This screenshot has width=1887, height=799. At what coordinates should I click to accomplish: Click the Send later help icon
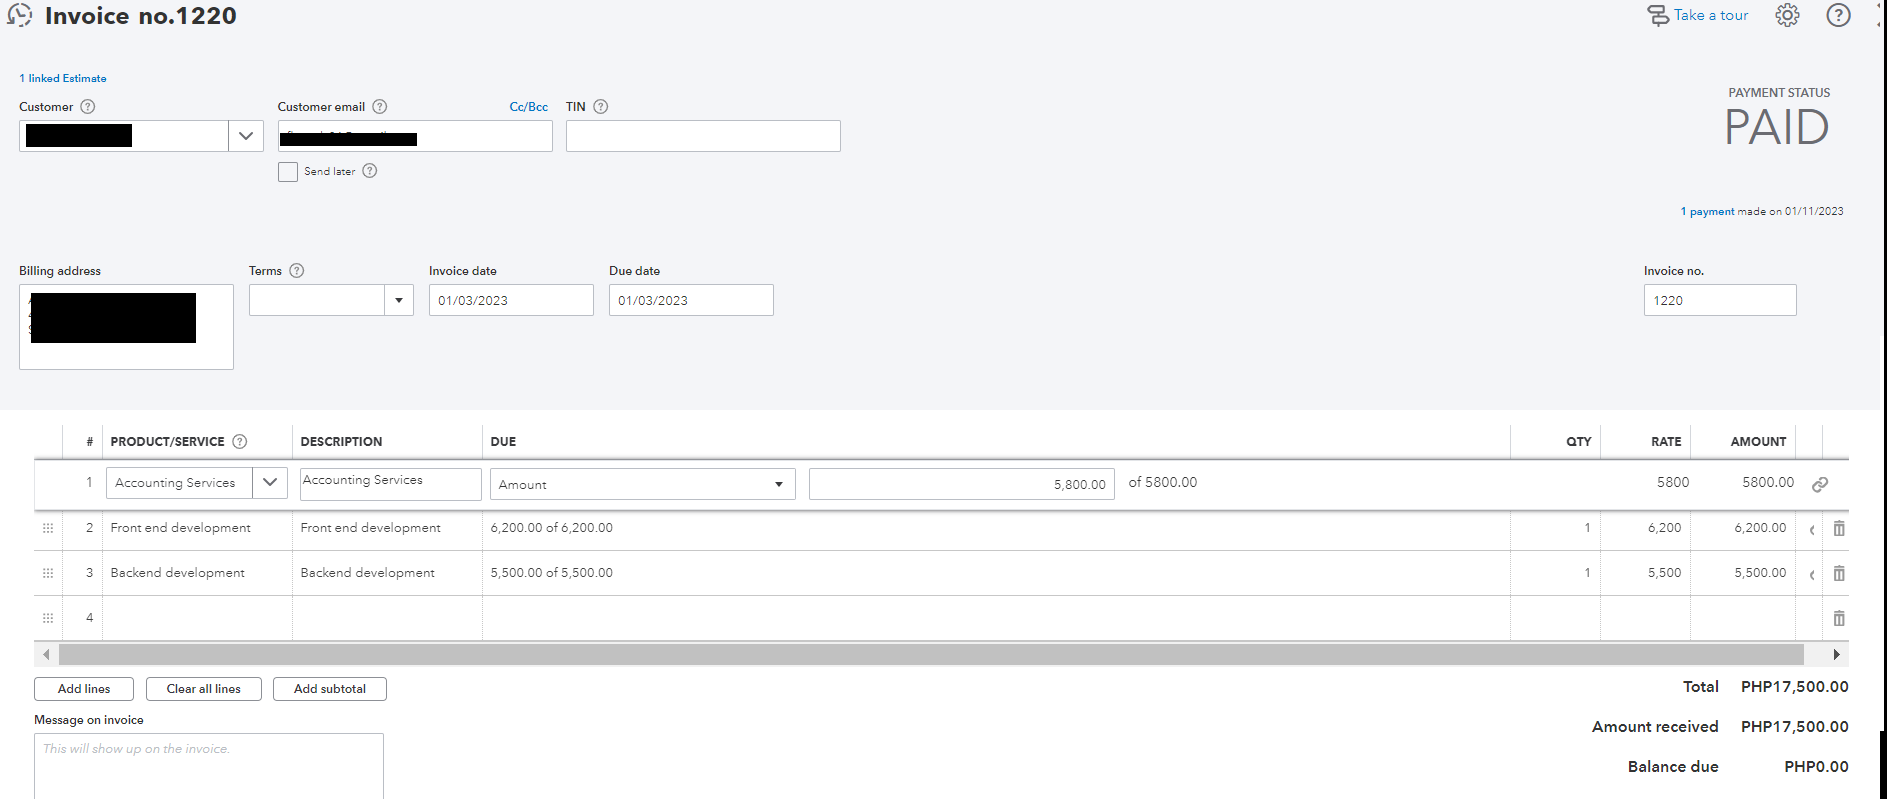pos(370,171)
